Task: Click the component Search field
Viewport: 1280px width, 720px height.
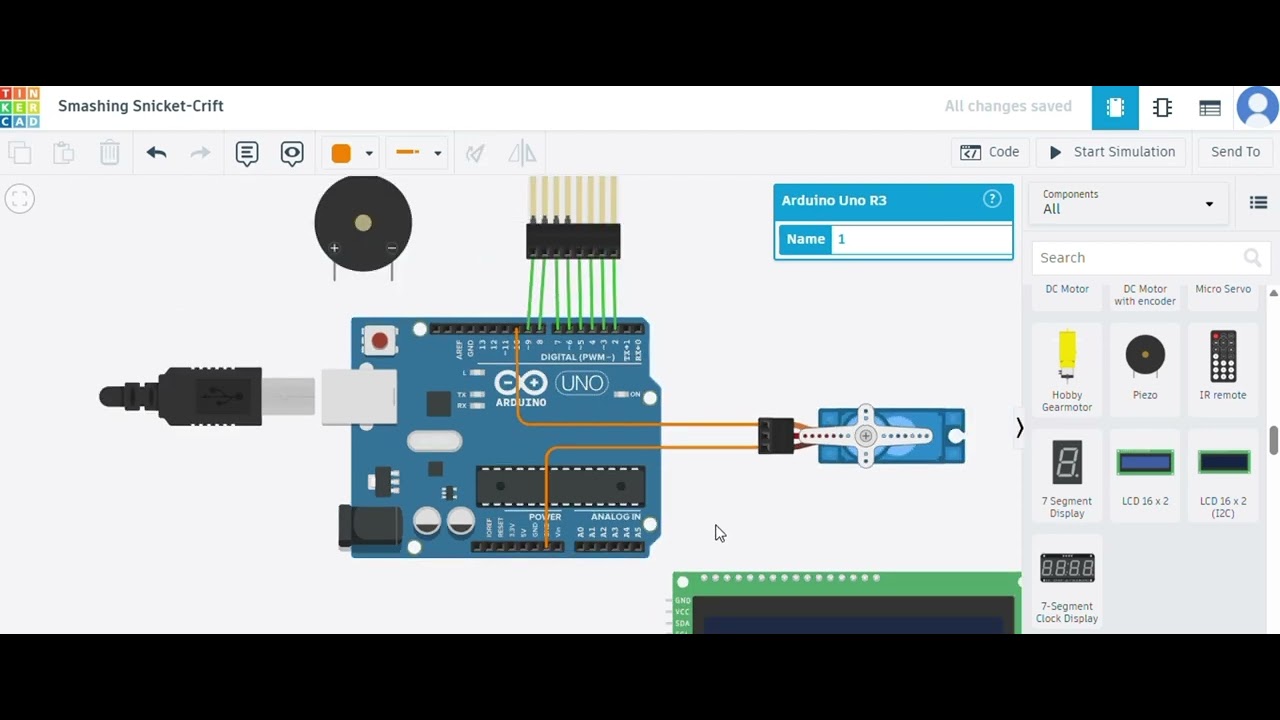Action: (1151, 258)
